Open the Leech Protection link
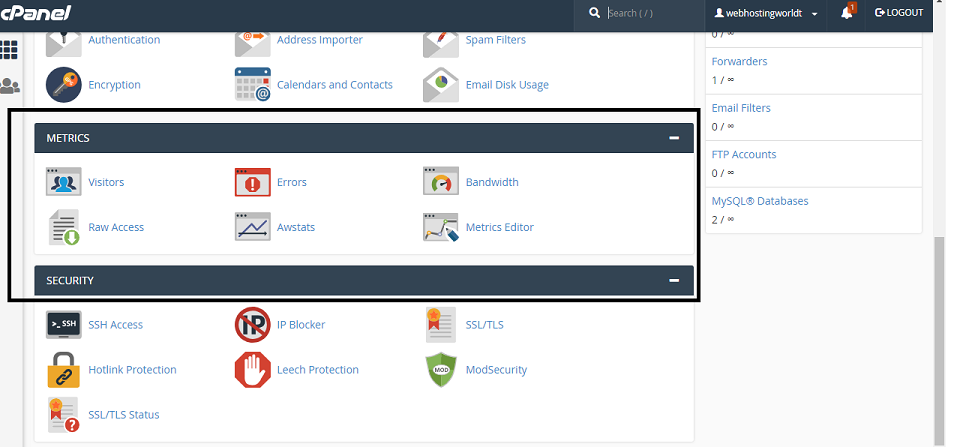Screen dimensions: 967x447 click(318, 369)
